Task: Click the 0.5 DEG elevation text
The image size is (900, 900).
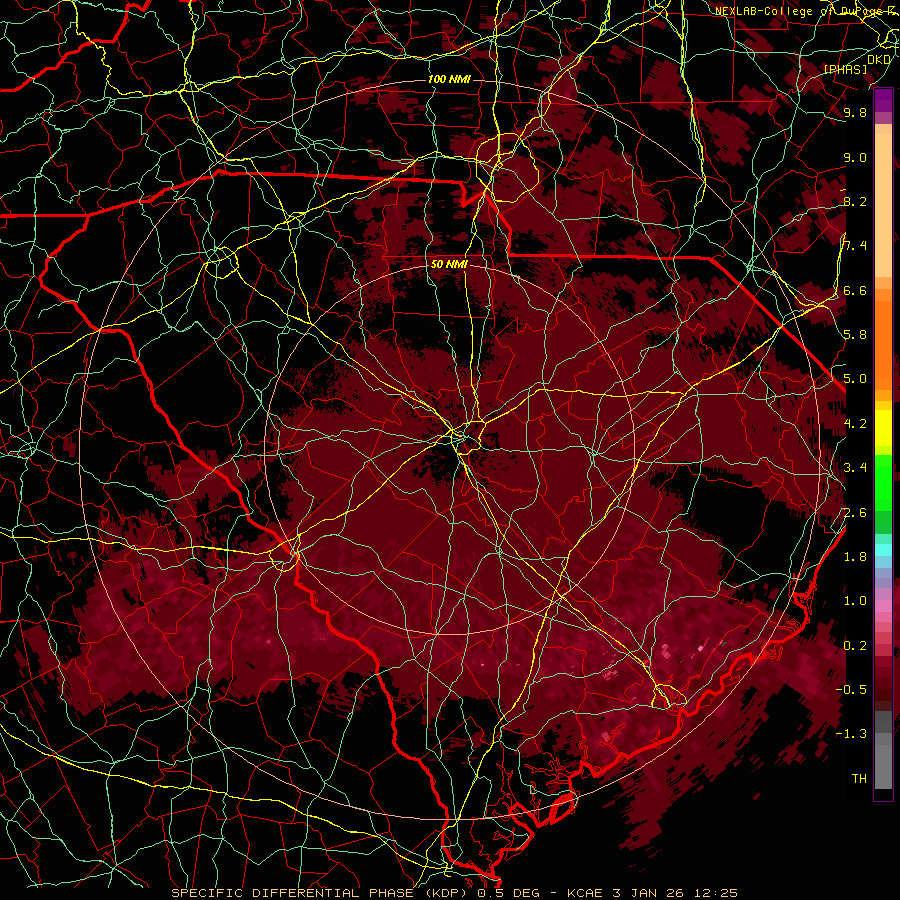Action: tap(507, 893)
